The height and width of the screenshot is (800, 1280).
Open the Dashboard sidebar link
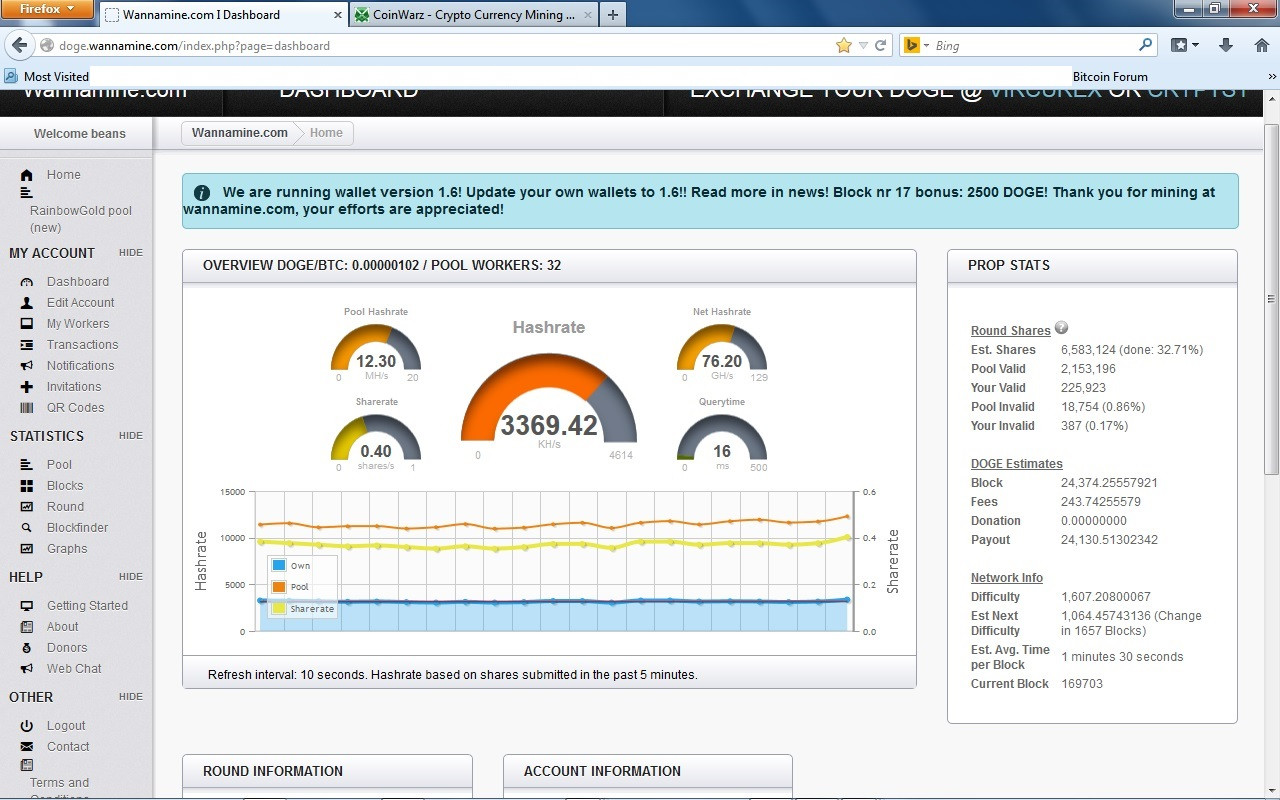(78, 282)
